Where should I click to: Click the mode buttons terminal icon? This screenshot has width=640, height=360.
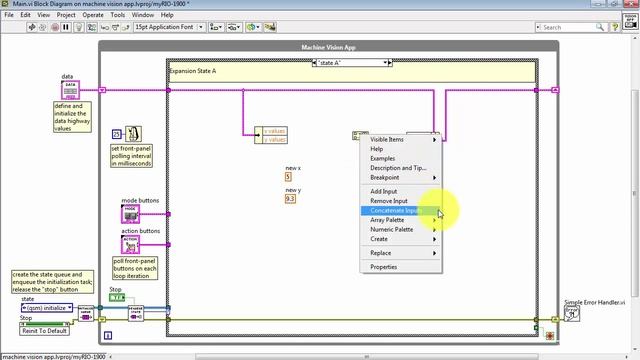click(130, 214)
